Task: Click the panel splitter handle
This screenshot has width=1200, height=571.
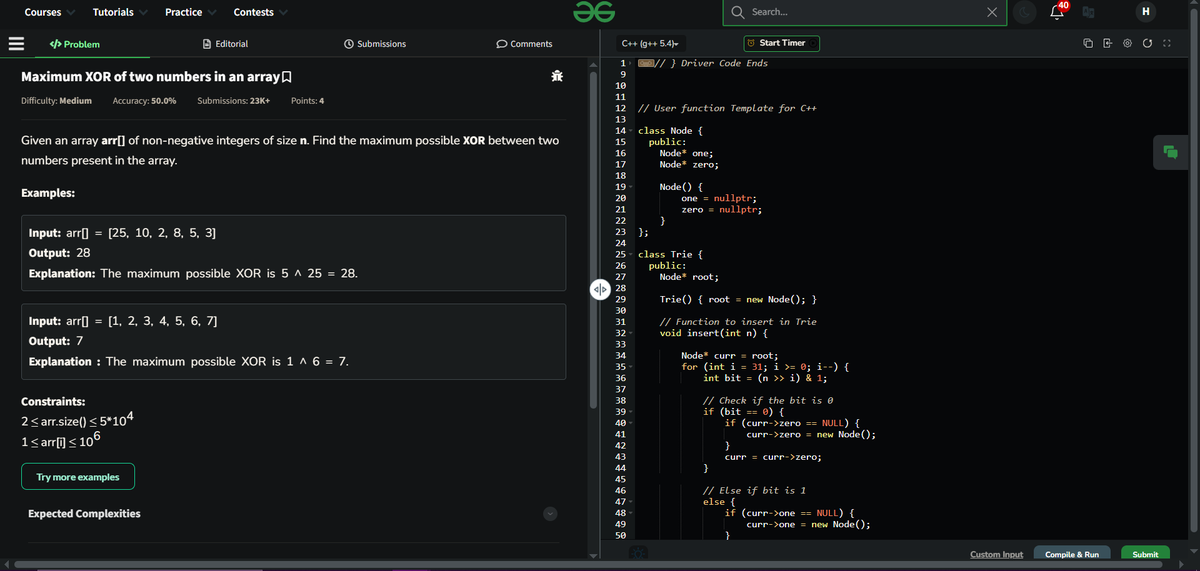Action: coord(599,290)
